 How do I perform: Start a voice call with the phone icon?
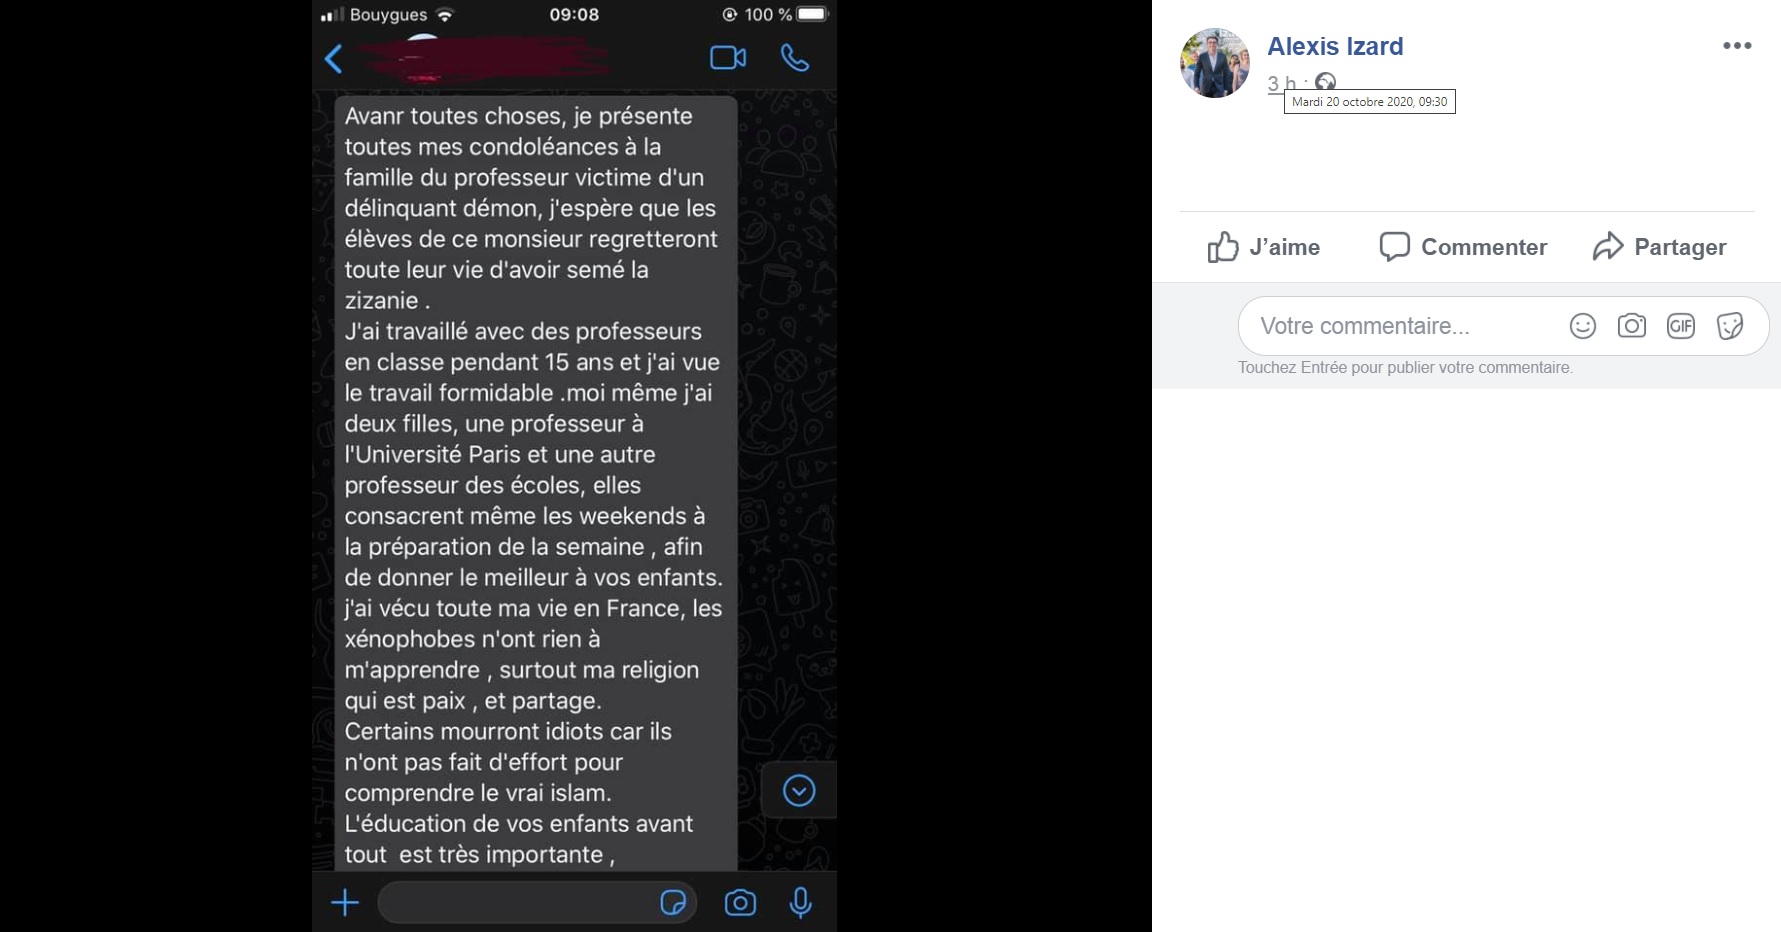(x=795, y=58)
